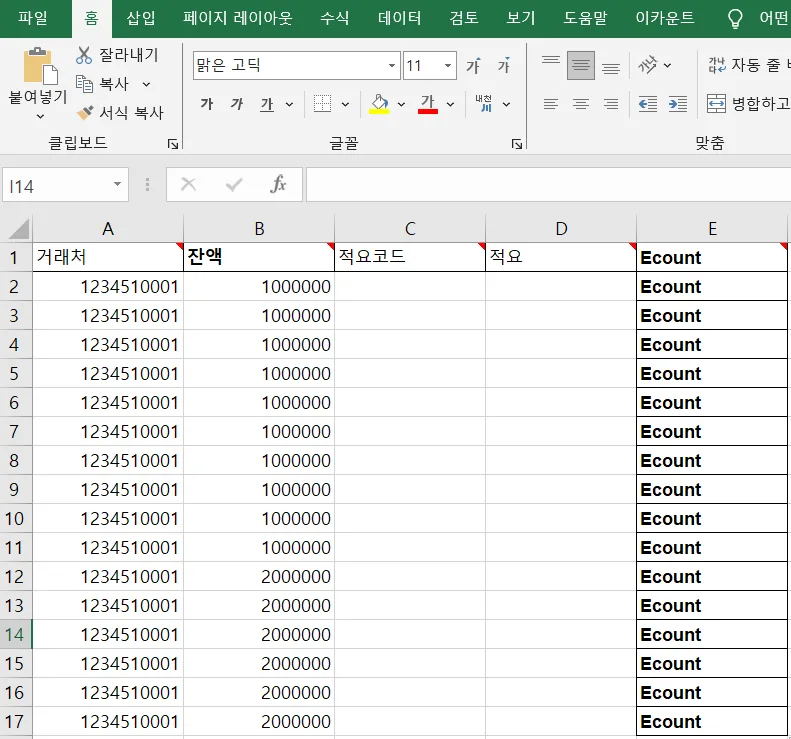Screen dimensions: 791x739
Task: Click the wrap text icon
Action: point(717,65)
